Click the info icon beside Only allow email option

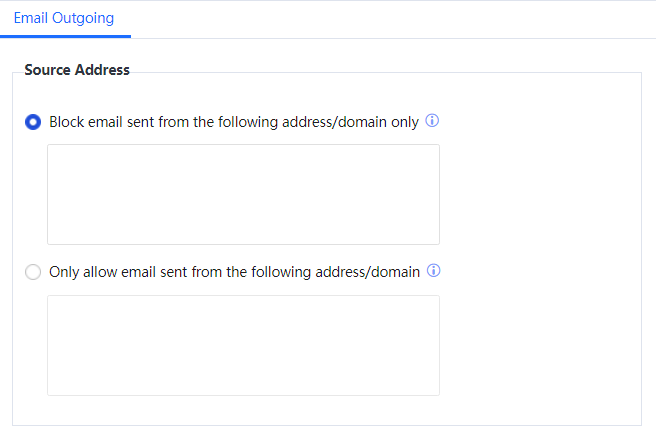(x=434, y=271)
